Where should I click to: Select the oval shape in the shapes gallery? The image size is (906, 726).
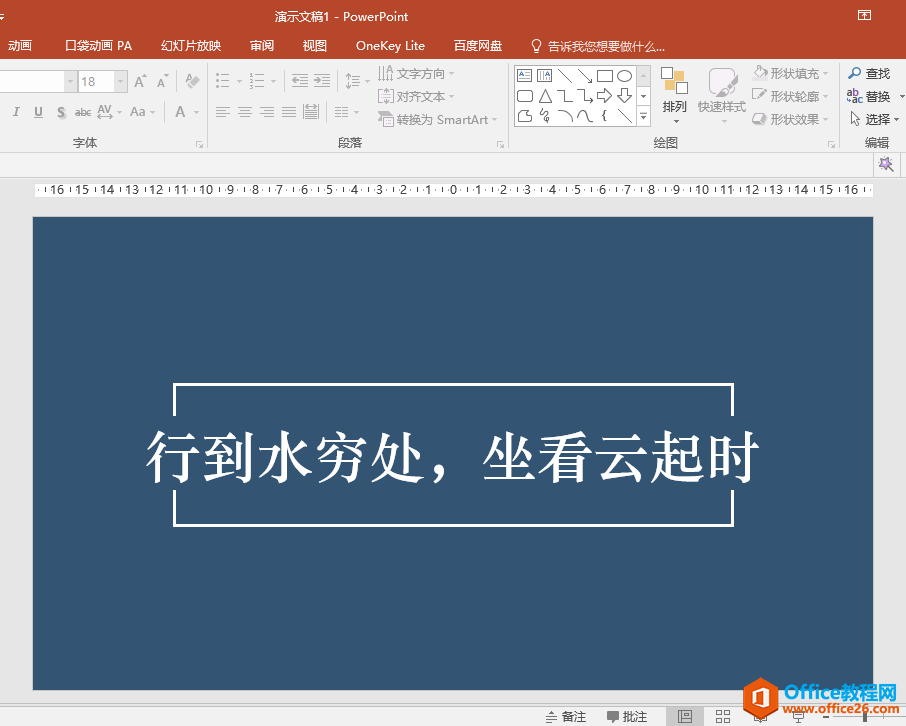pyautogui.click(x=624, y=75)
